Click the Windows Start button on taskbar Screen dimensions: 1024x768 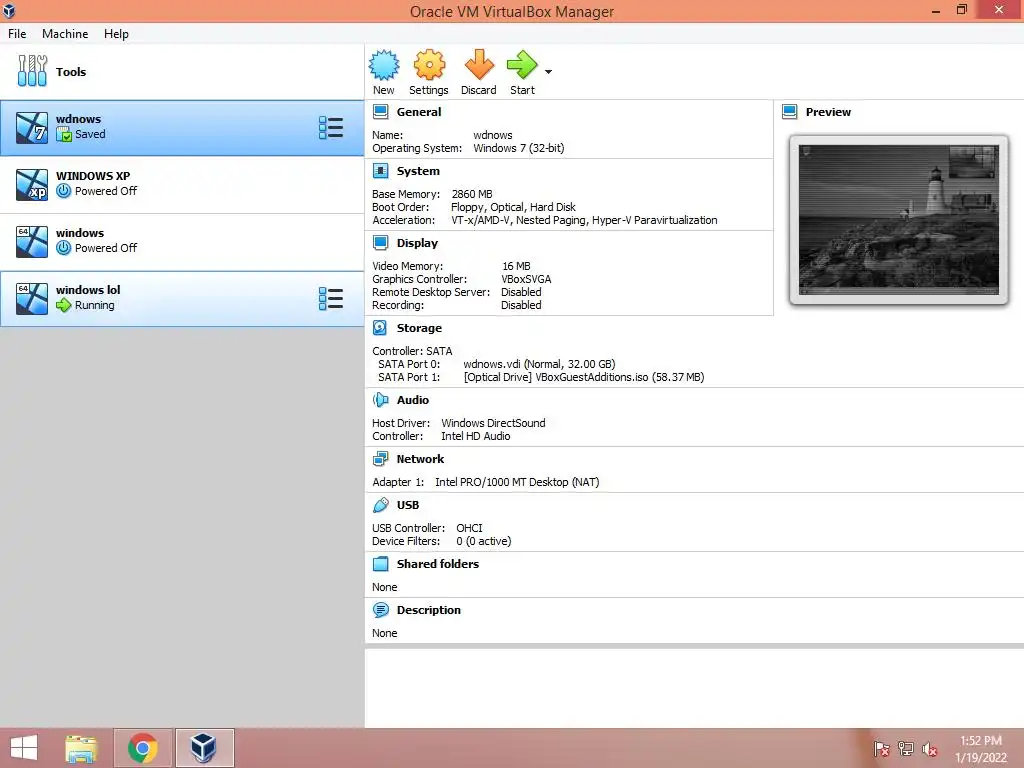click(x=24, y=748)
